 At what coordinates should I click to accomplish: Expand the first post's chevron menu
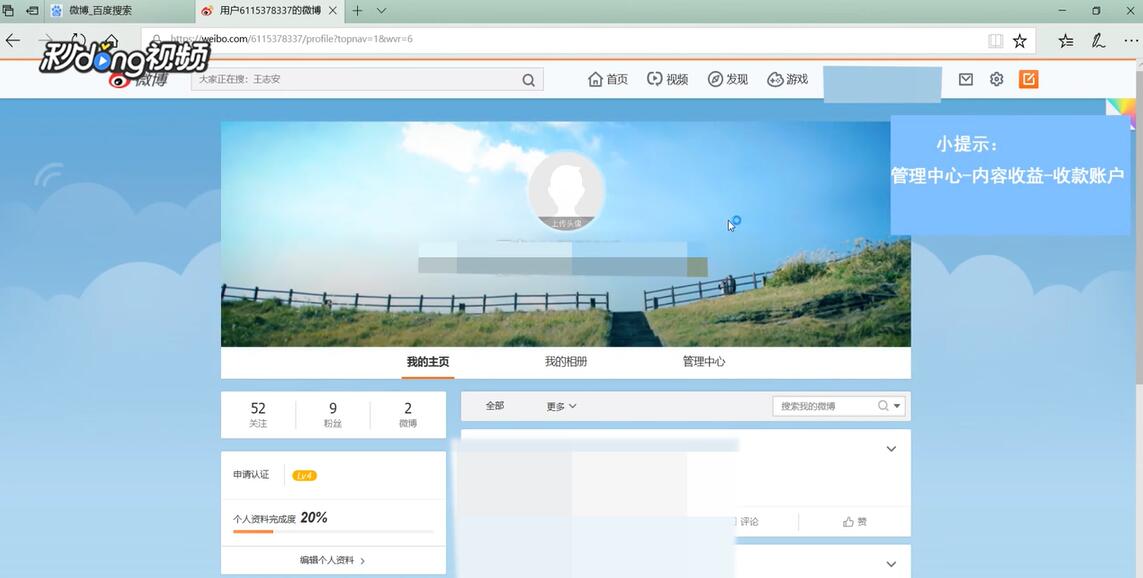(891, 449)
